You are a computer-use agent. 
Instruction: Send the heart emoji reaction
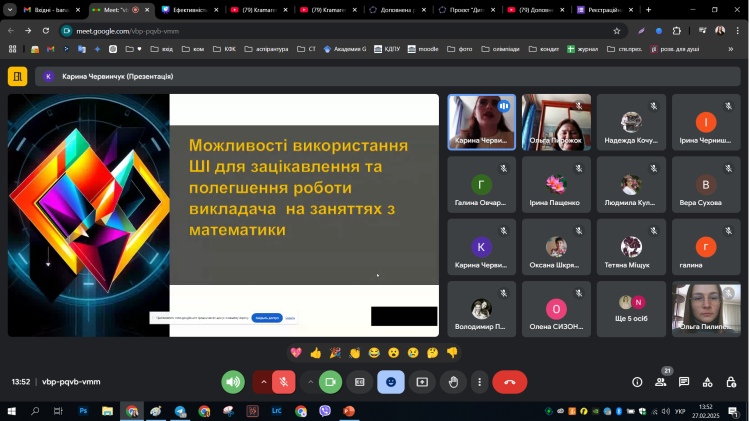pyautogui.click(x=296, y=352)
